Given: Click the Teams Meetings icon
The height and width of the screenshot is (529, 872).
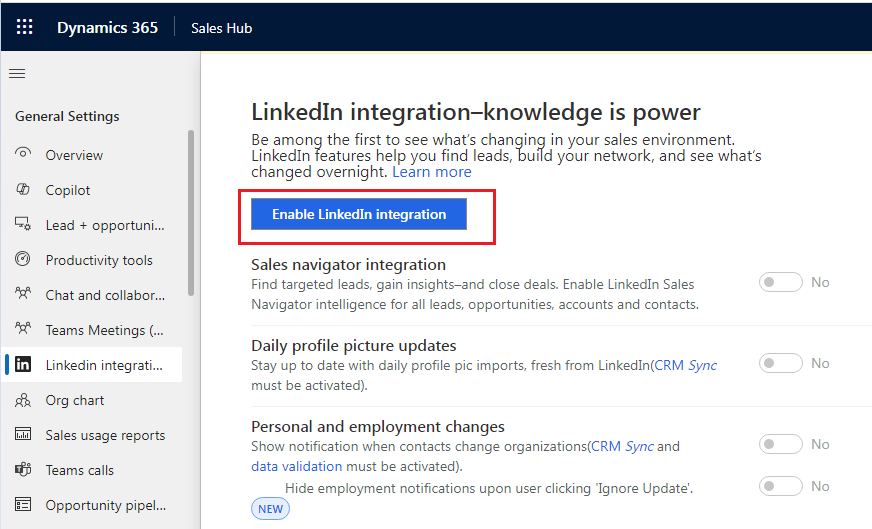Looking at the screenshot, I should coord(23,328).
